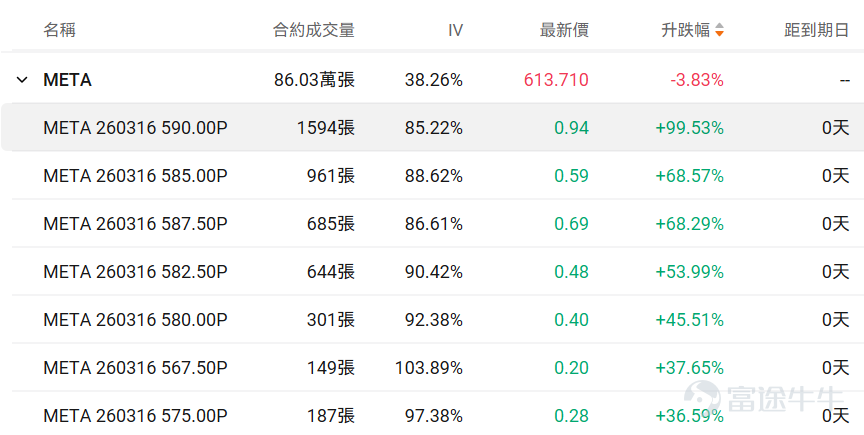The image size is (864, 435).
Task: Click volume cell 1594張
Action: coord(326,128)
